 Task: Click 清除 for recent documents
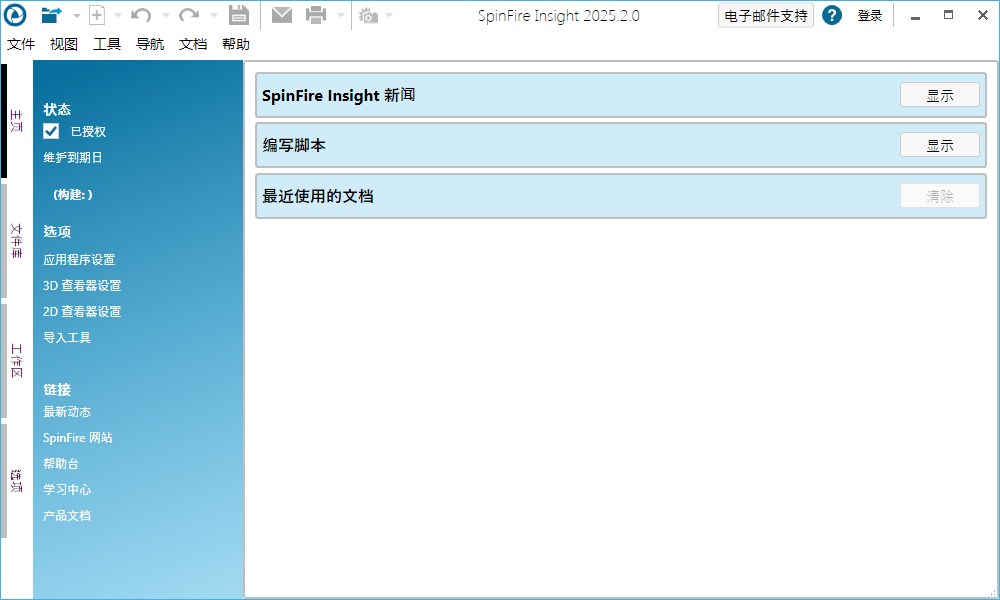[x=939, y=196]
